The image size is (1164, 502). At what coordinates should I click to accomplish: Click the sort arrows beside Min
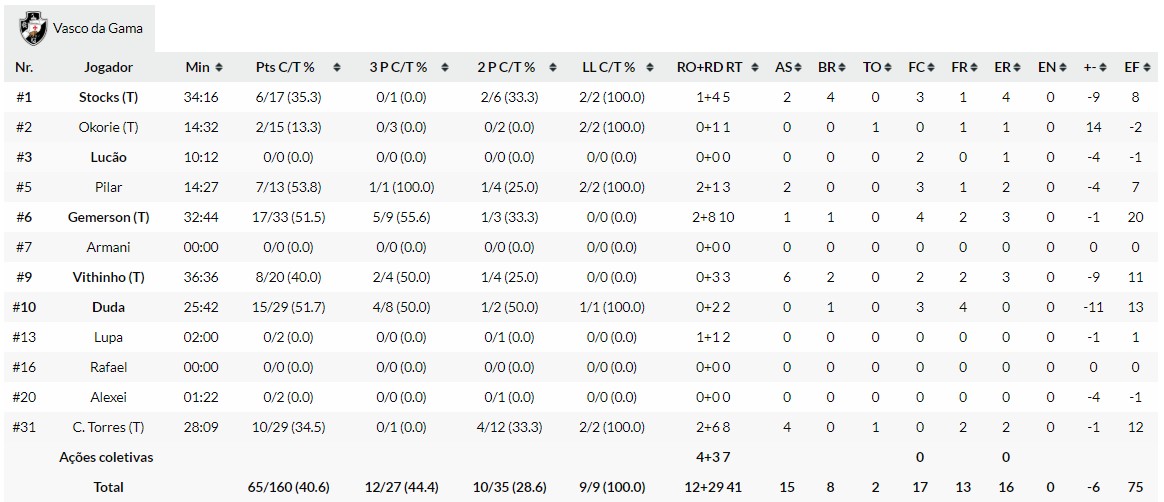coord(219,68)
